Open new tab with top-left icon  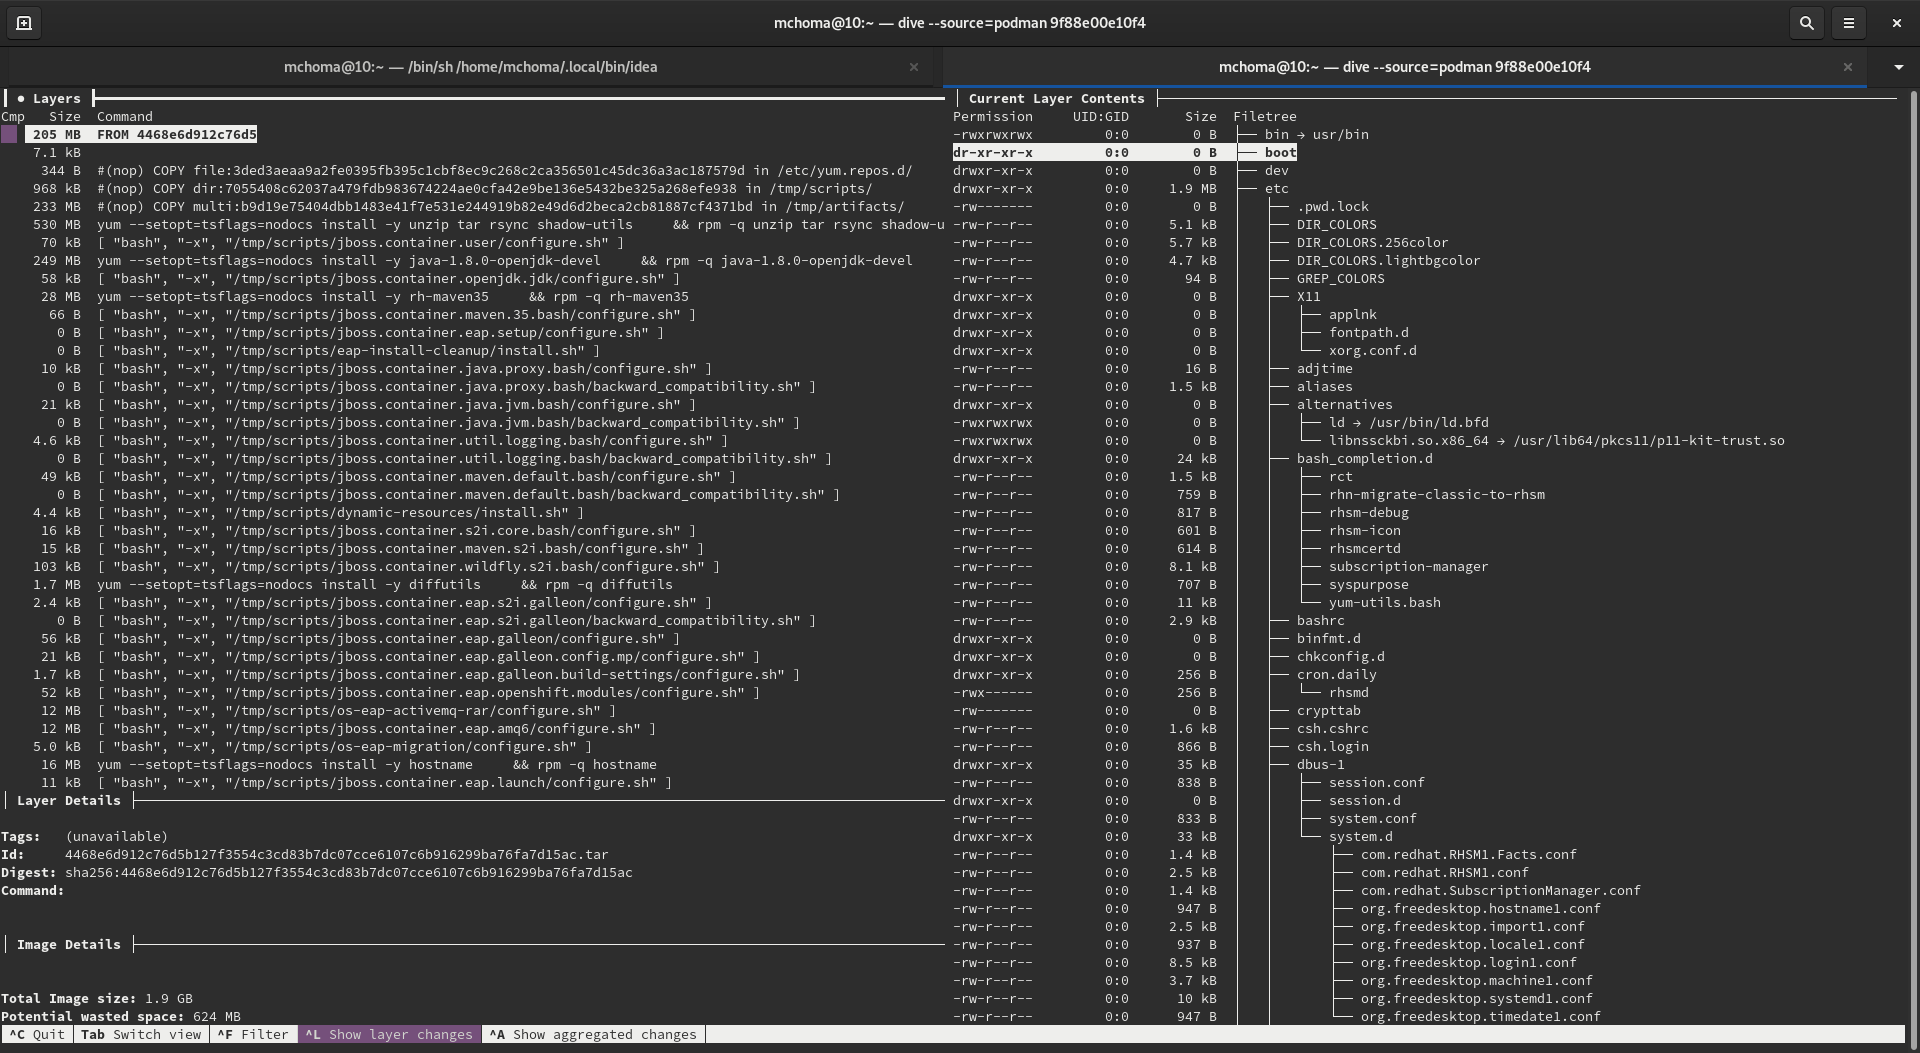(x=24, y=23)
